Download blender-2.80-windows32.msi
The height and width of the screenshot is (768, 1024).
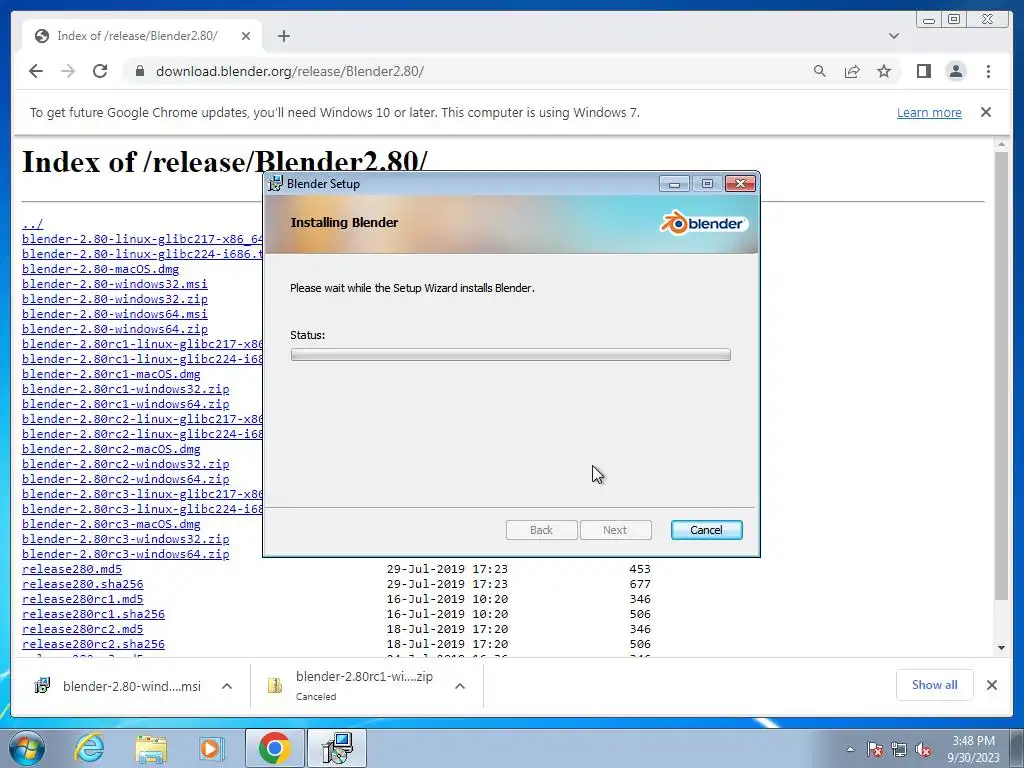click(114, 284)
